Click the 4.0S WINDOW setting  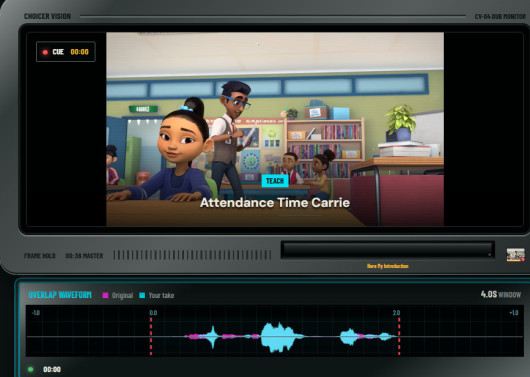click(x=501, y=294)
